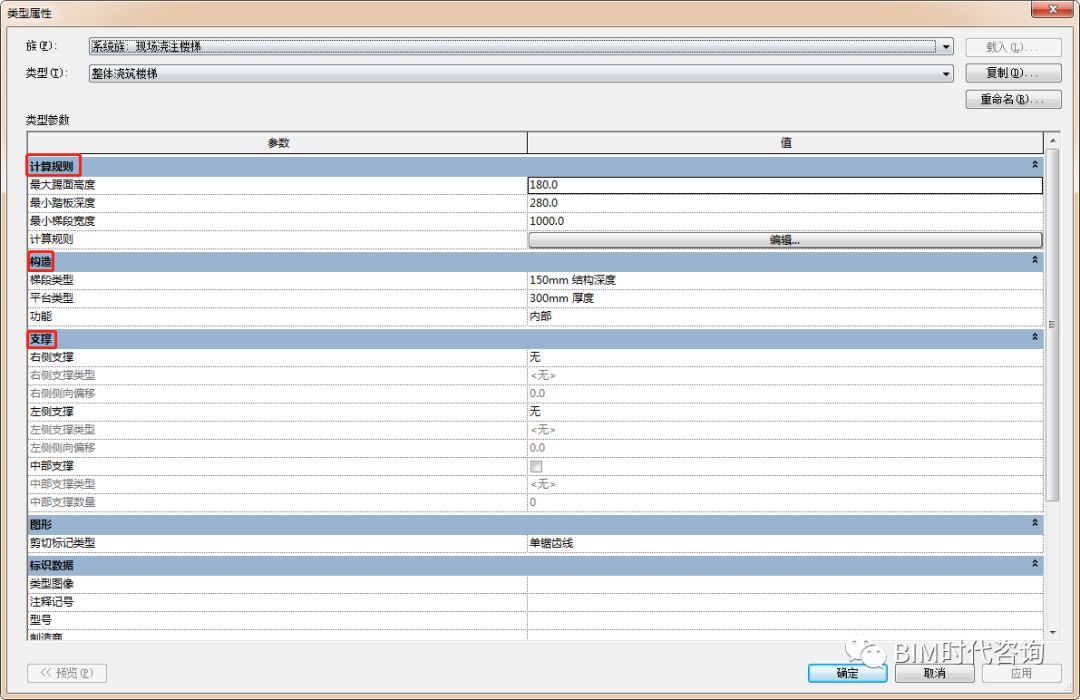The image size is (1080, 700).
Task: Click the 类型图像 value cell
Action: pos(785,584)
